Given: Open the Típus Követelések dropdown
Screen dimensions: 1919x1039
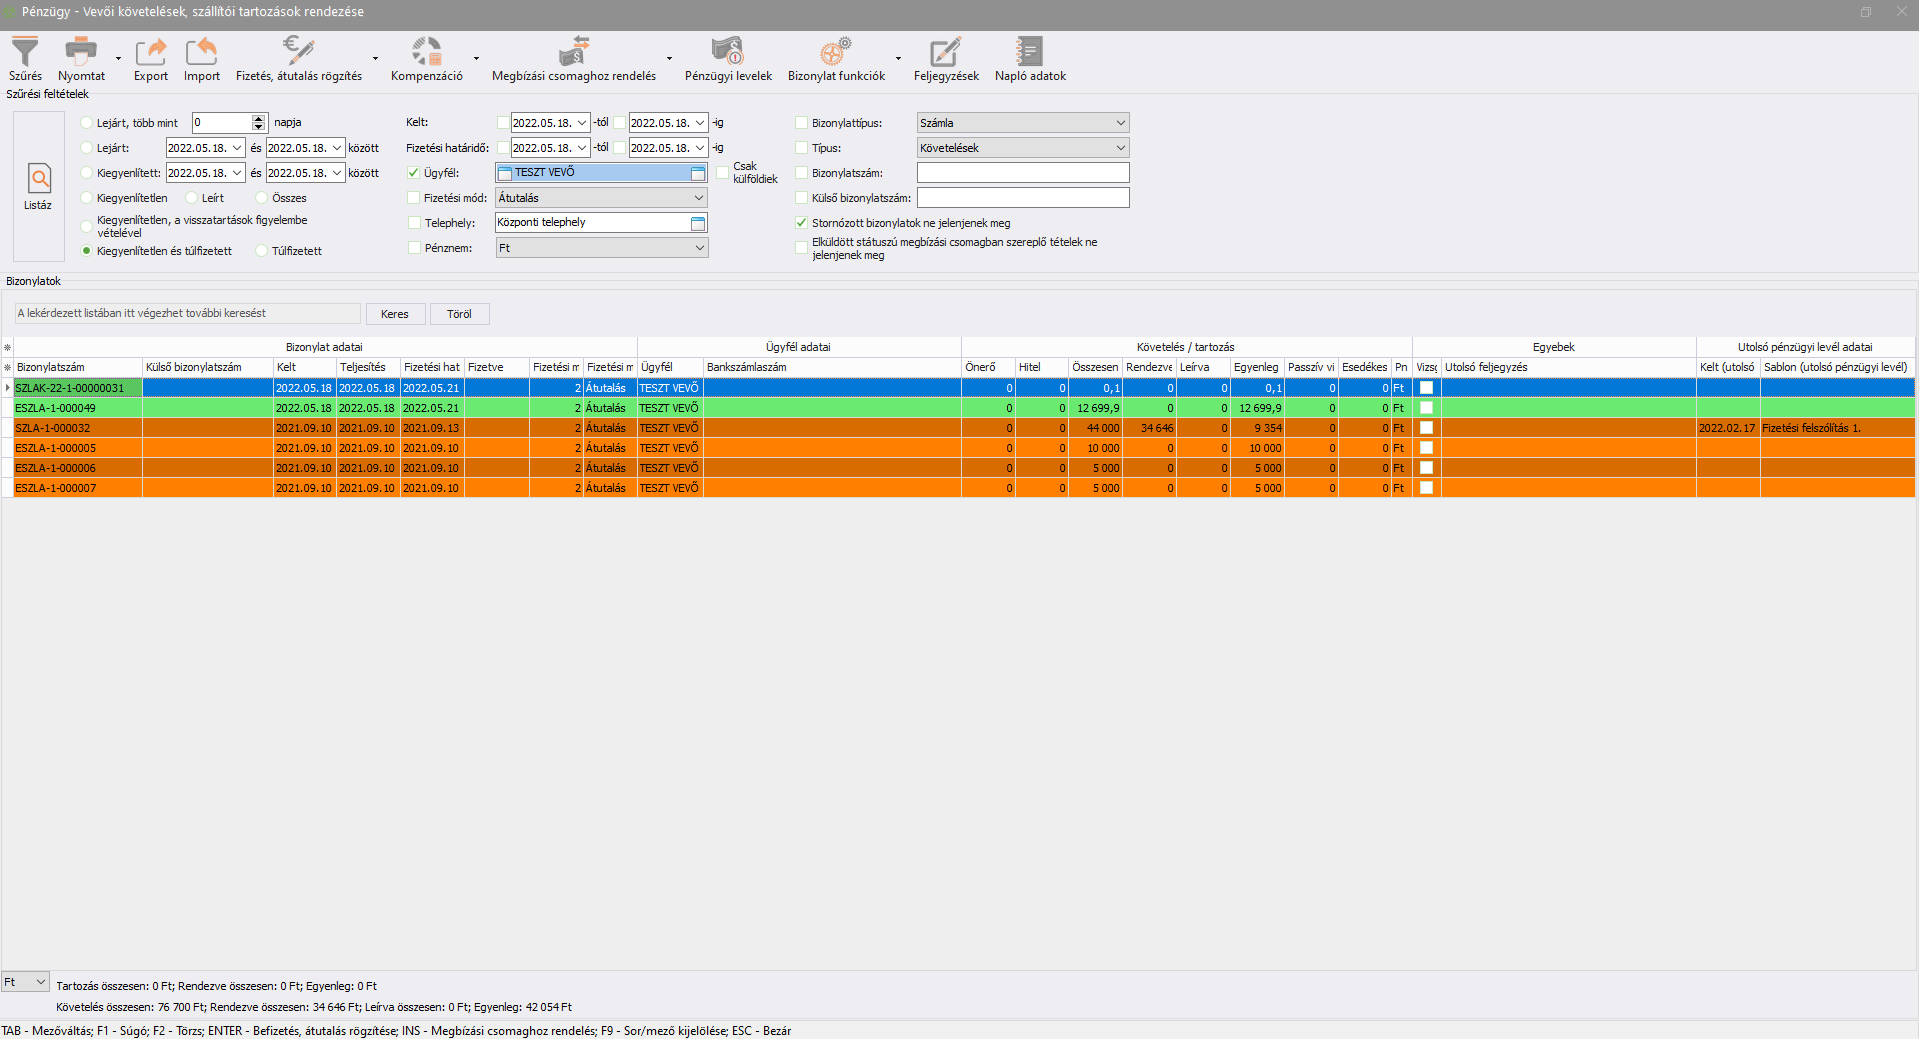Looking at the screenshot, I should [1120, 148].
